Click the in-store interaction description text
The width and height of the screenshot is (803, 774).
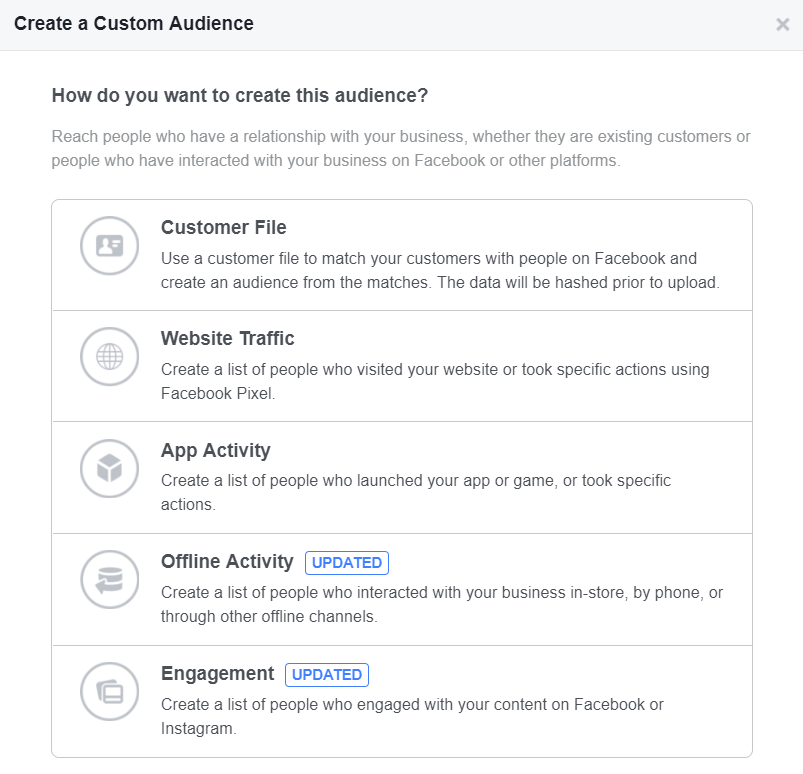click(x=441, y=604)
